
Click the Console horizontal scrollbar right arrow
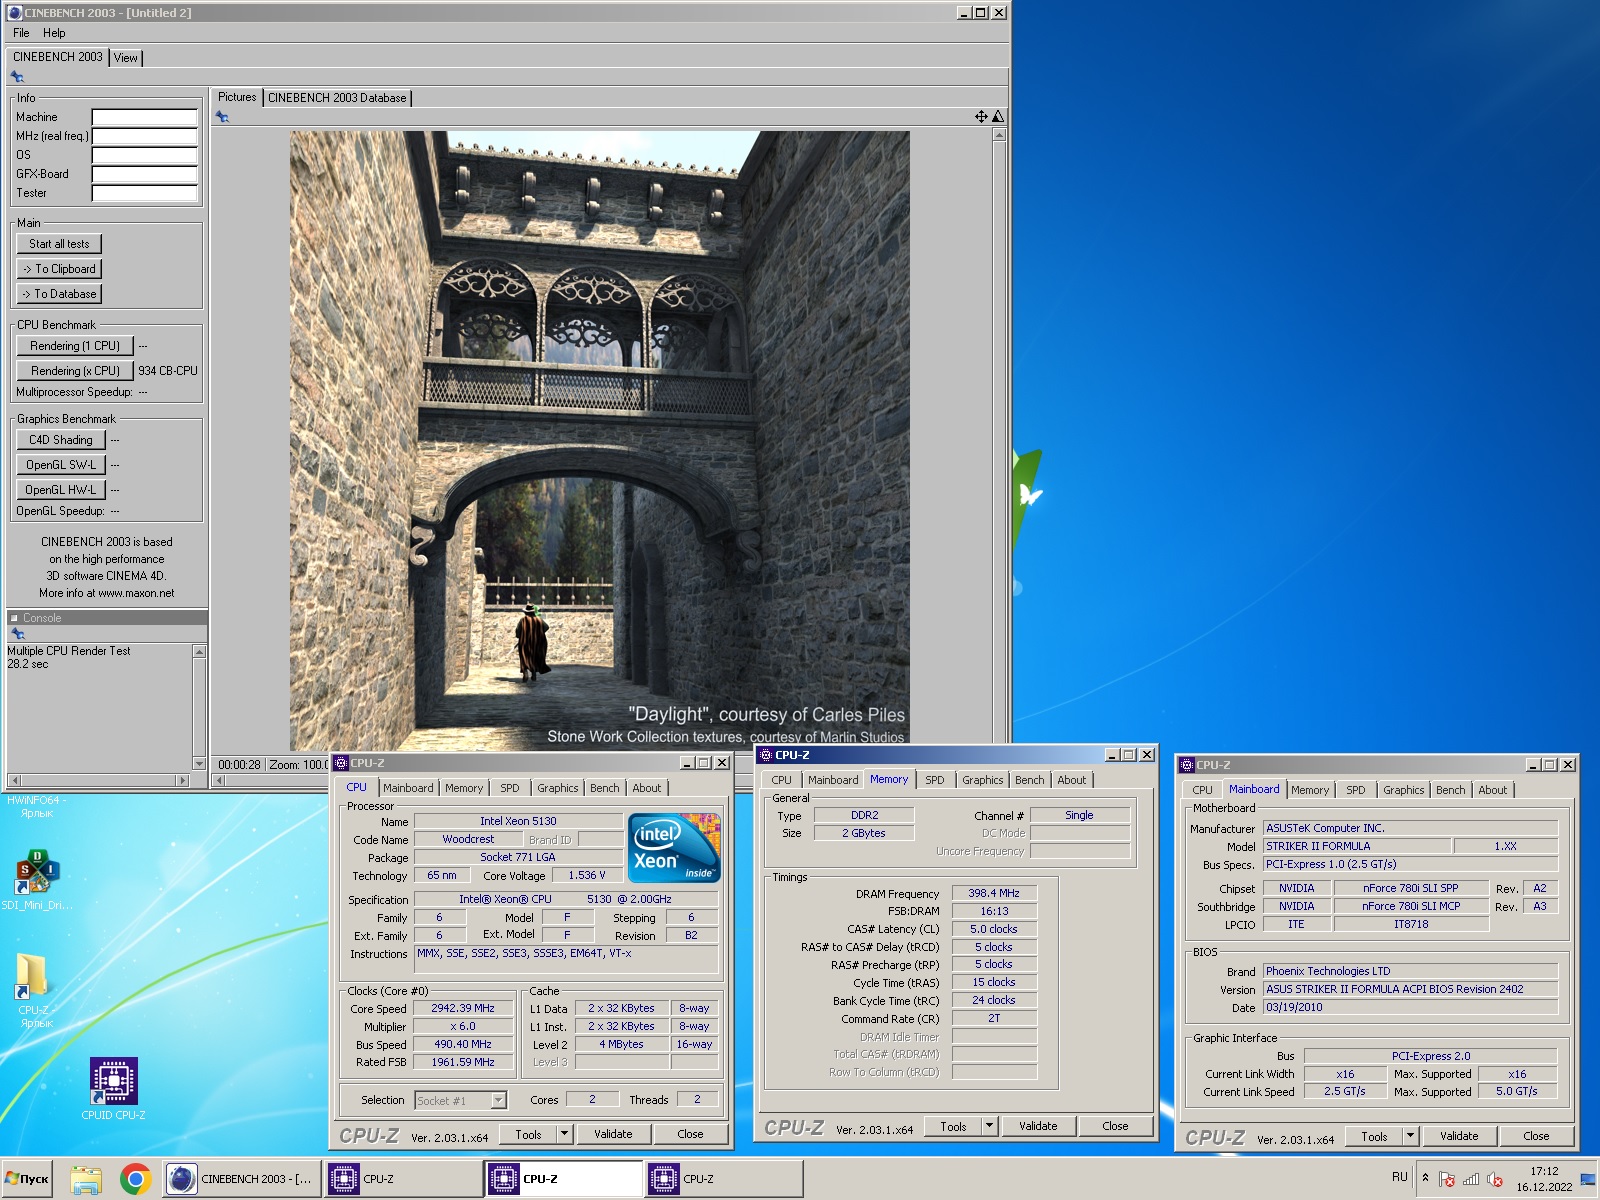tap(182, 780)
